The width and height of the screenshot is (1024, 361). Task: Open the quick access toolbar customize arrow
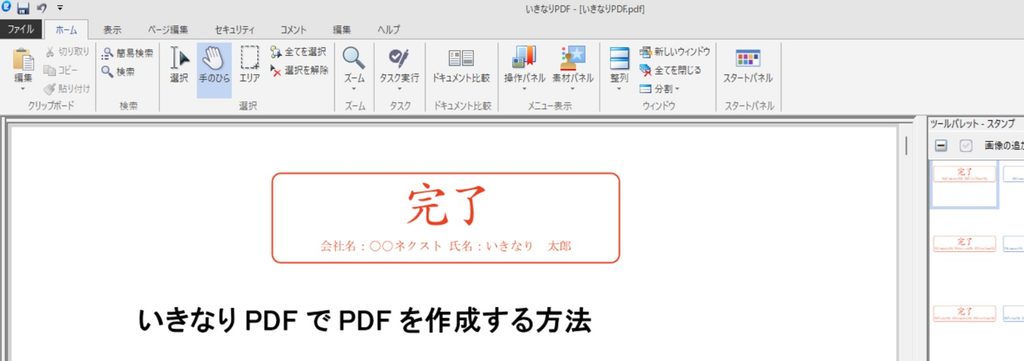click(x=59, y=8)
